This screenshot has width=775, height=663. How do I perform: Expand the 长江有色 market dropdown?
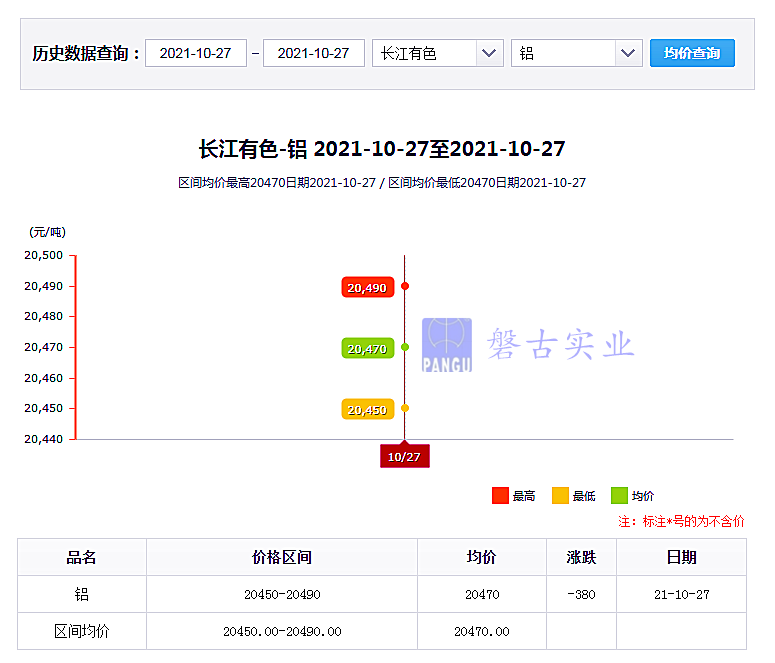(437, 53)
